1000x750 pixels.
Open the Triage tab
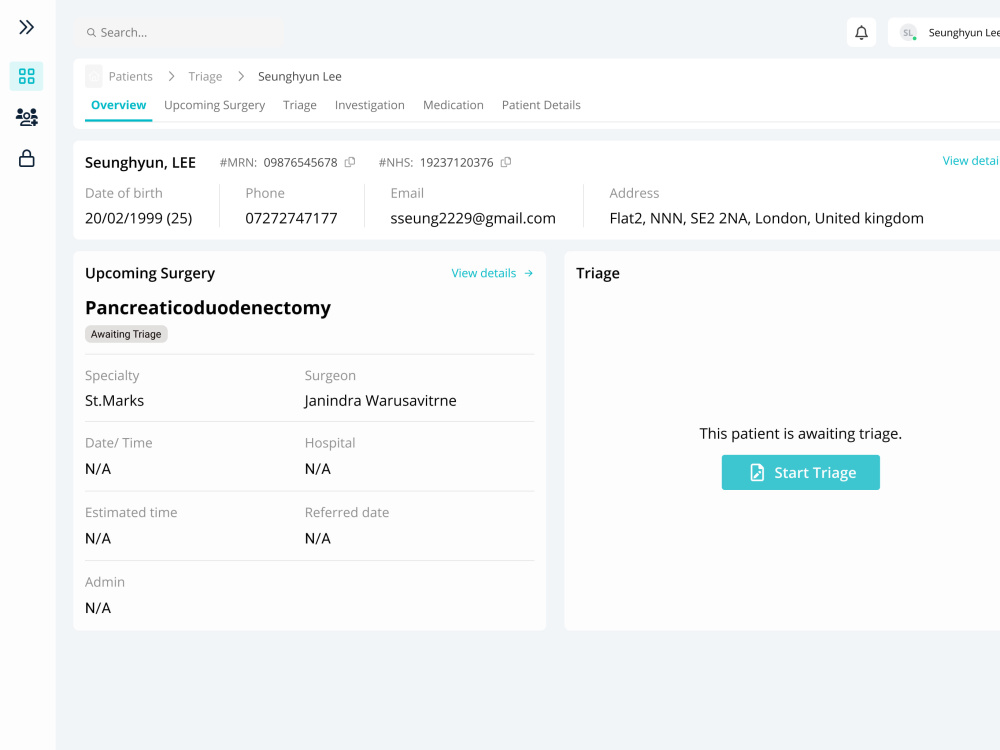point(300,105)
